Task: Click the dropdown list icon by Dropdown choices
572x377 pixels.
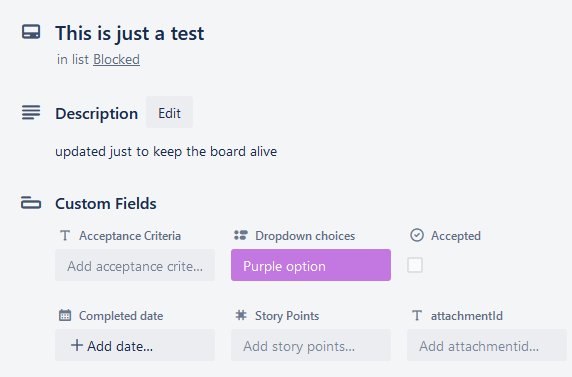Action: tap(241, 235)
